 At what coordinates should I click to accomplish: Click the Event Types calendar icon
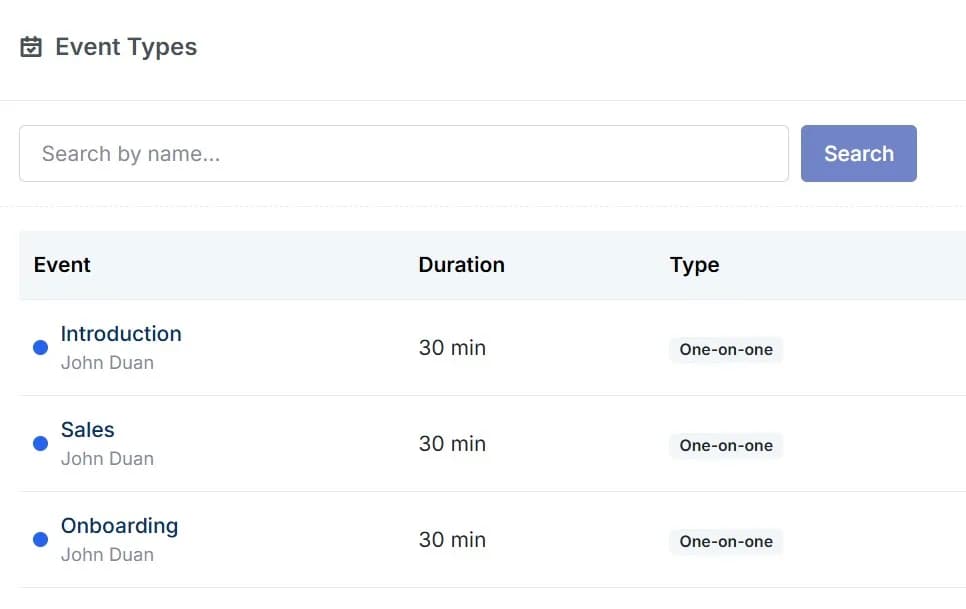(31, 47)
